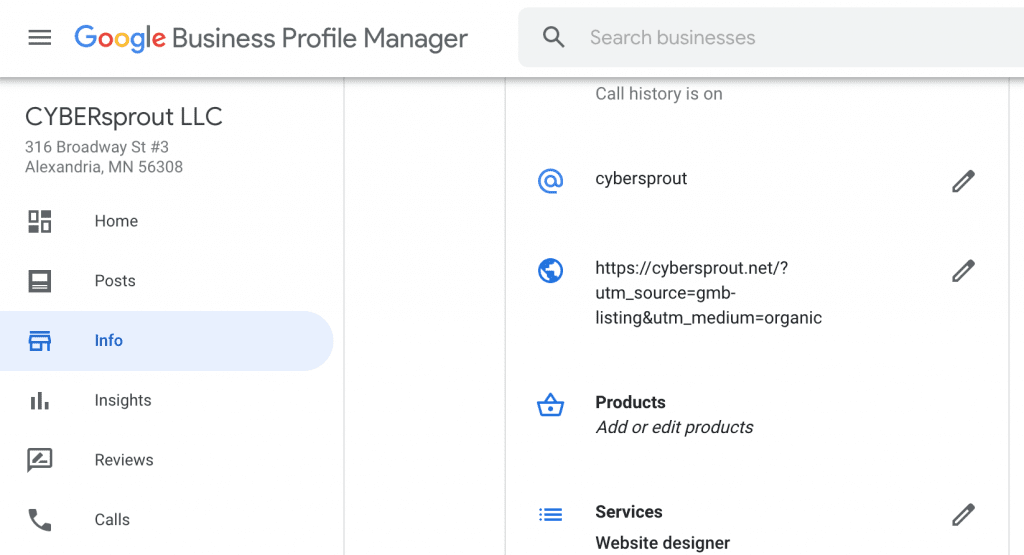Click the @ short name icon
The height and width of the screenshot is (555, 1024).
tap(551, 181)
